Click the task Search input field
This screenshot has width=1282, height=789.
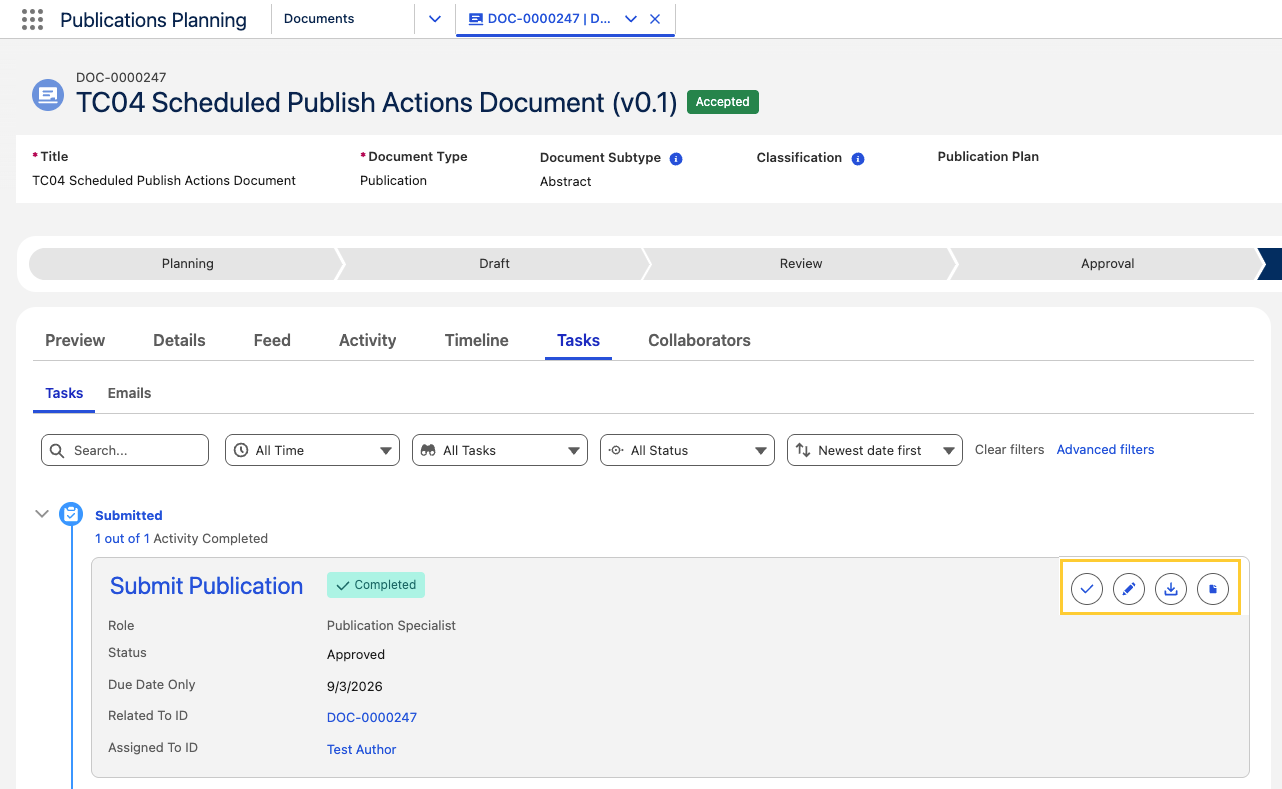pyautogui.click(x=125, y=450)
